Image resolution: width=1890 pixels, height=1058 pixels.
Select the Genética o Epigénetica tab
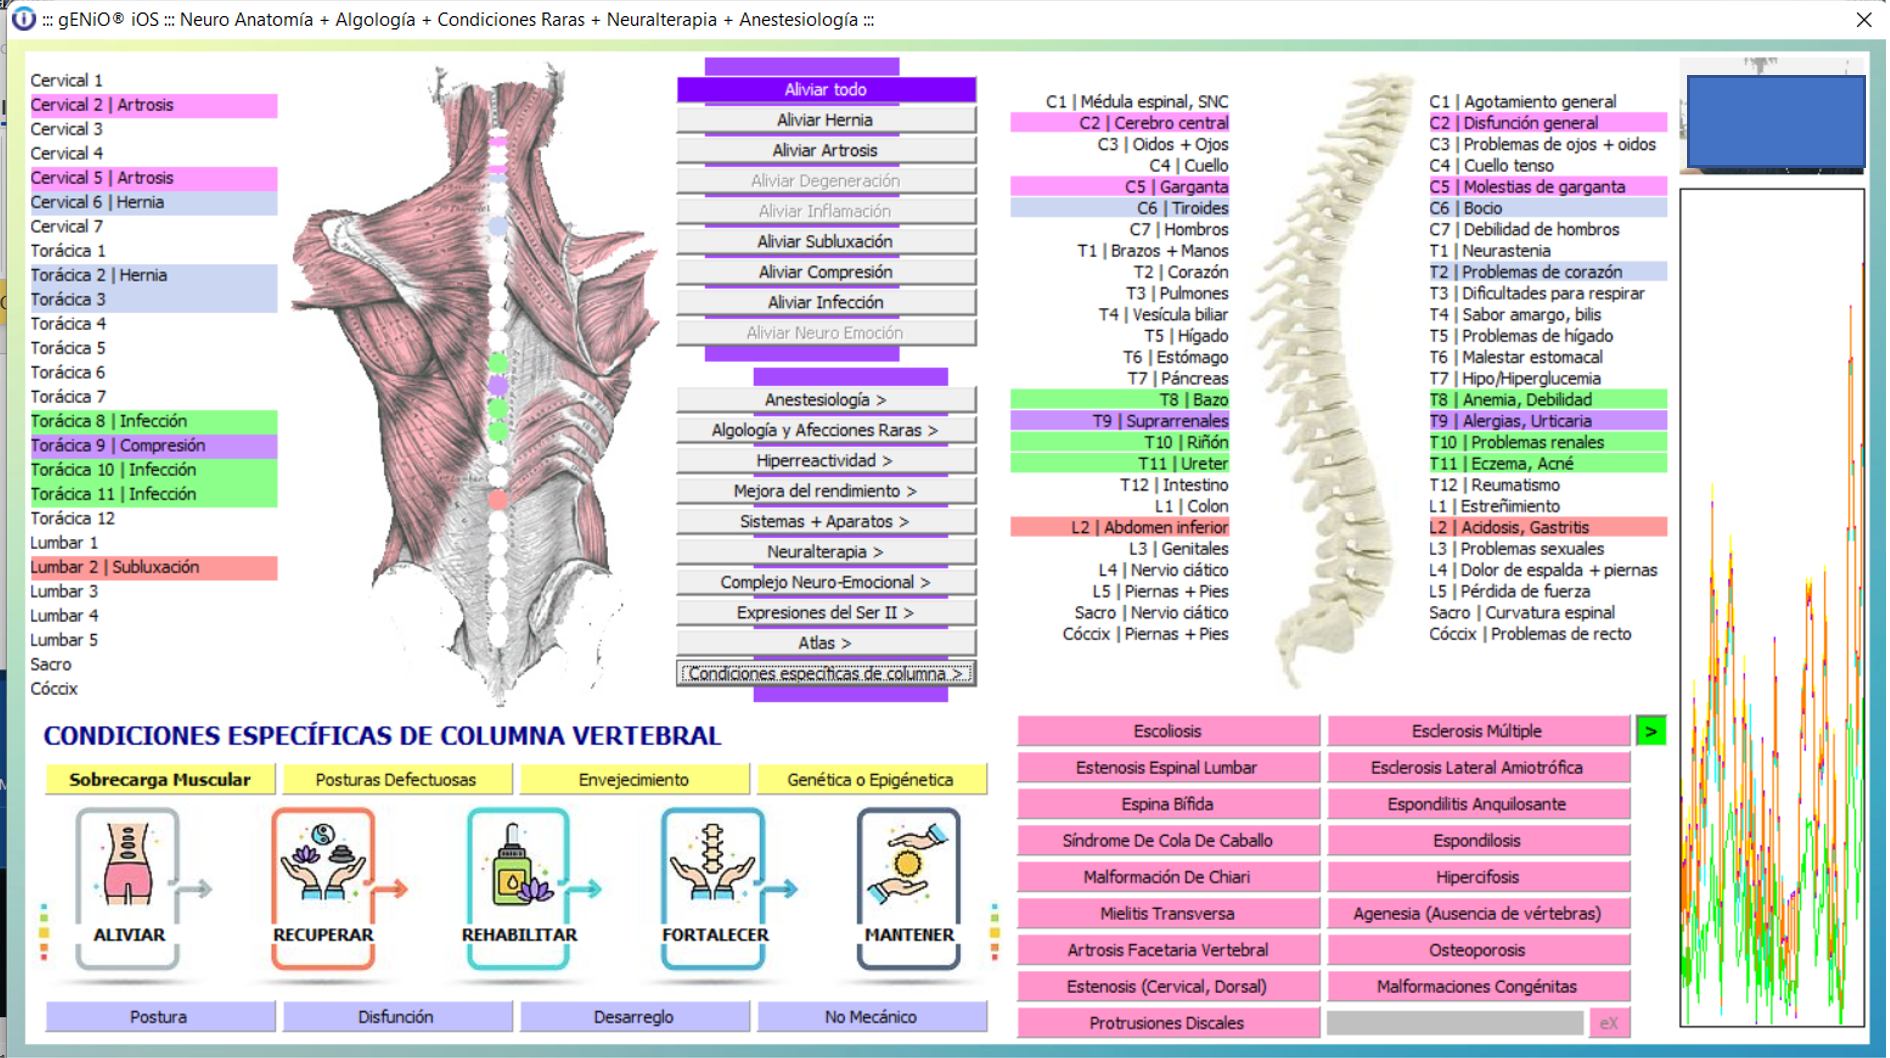click(x=871, y=780)
